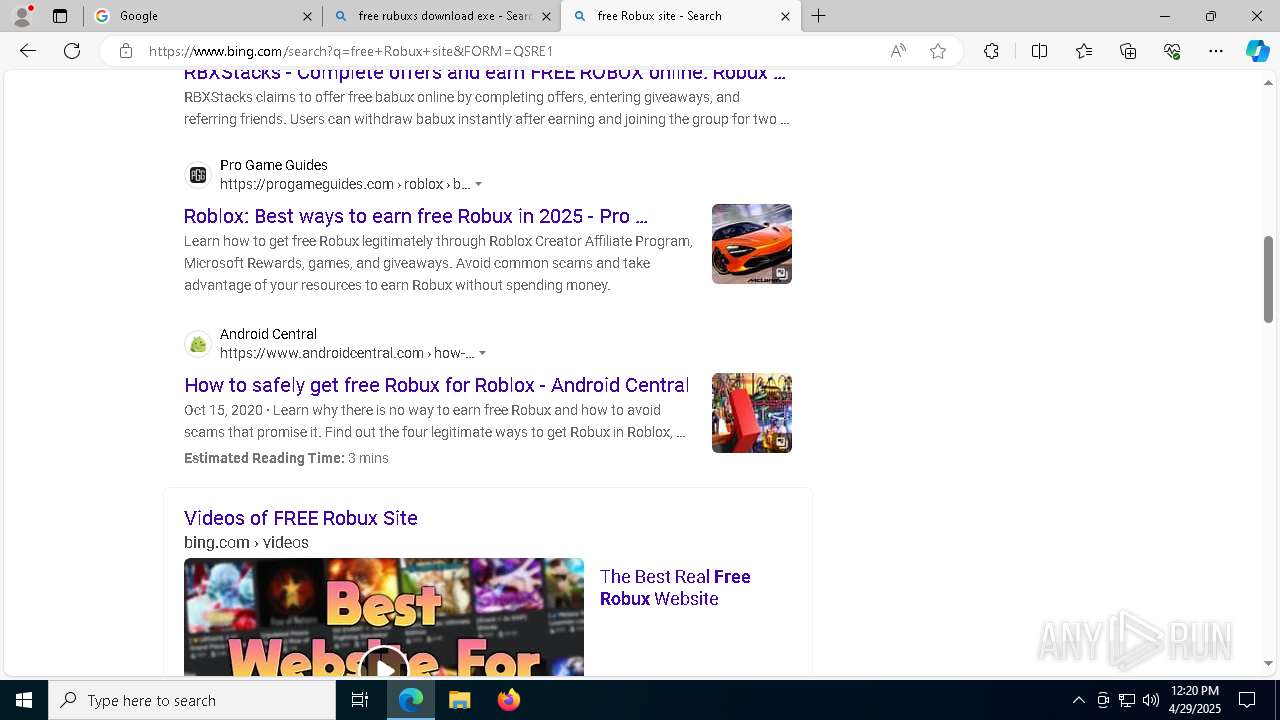
Task: Open the Windows Start menu
Action: coord(24,700)
